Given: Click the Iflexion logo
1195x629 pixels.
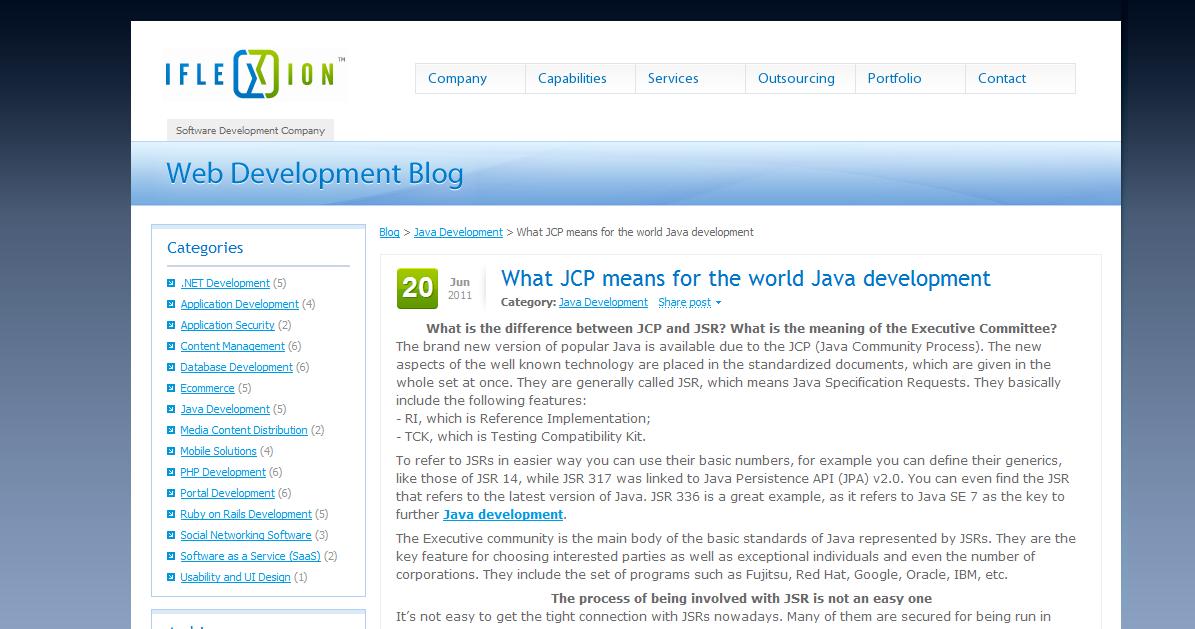Looking at the screenshot, I should pos(255,74).
